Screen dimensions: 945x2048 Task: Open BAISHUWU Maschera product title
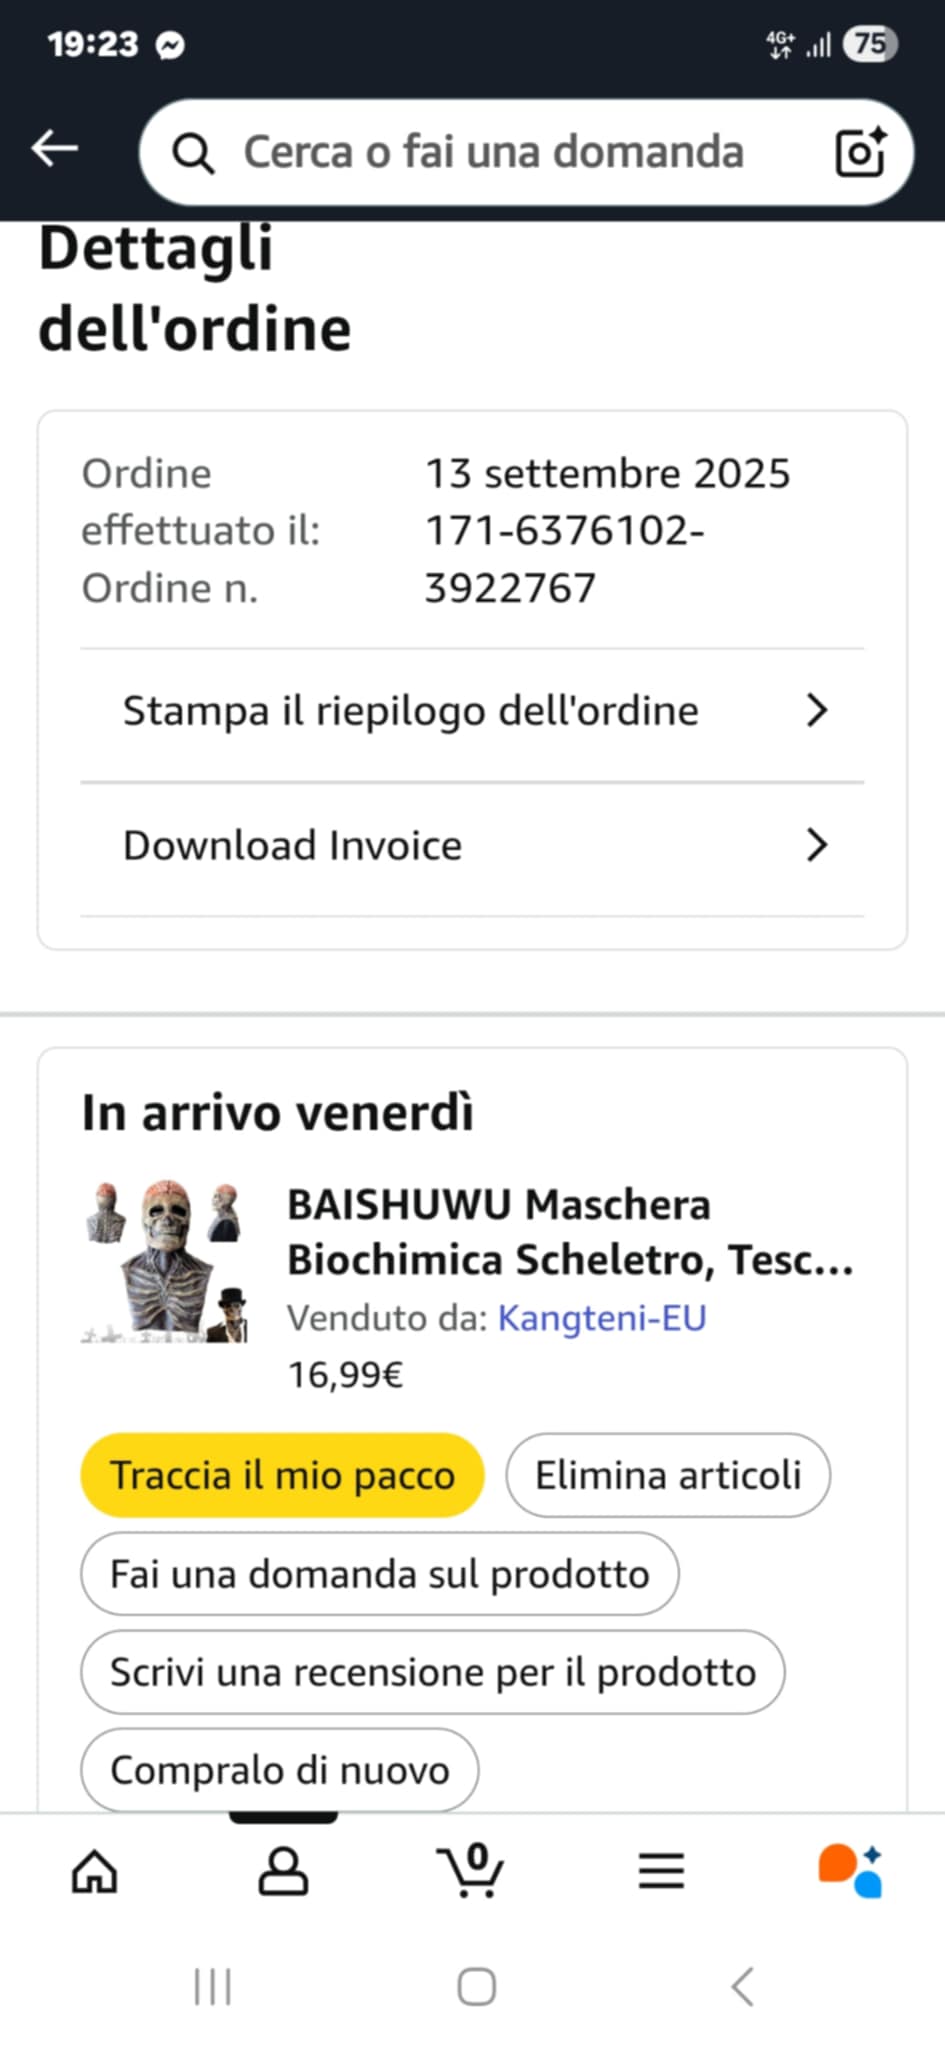click(570, 1232)
